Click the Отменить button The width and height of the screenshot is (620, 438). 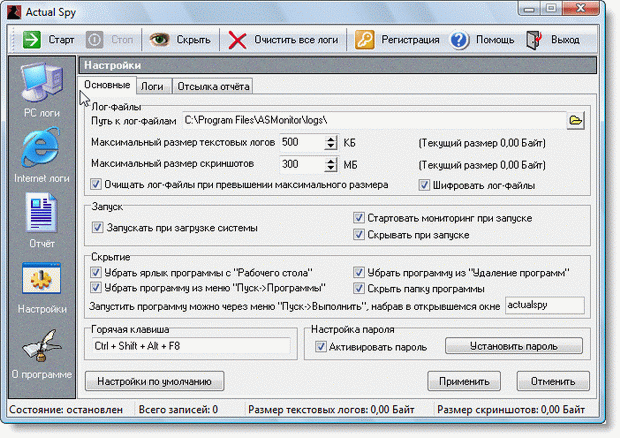click(x=553, y=381)
